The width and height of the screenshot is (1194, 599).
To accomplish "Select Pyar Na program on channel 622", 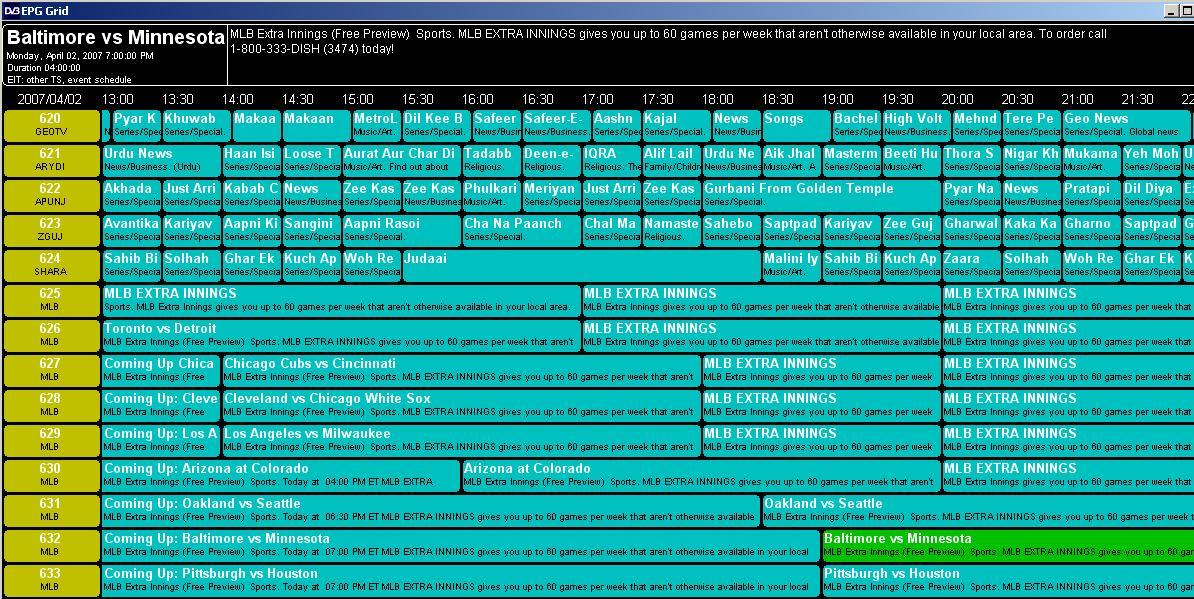I will tap(971, 196).
